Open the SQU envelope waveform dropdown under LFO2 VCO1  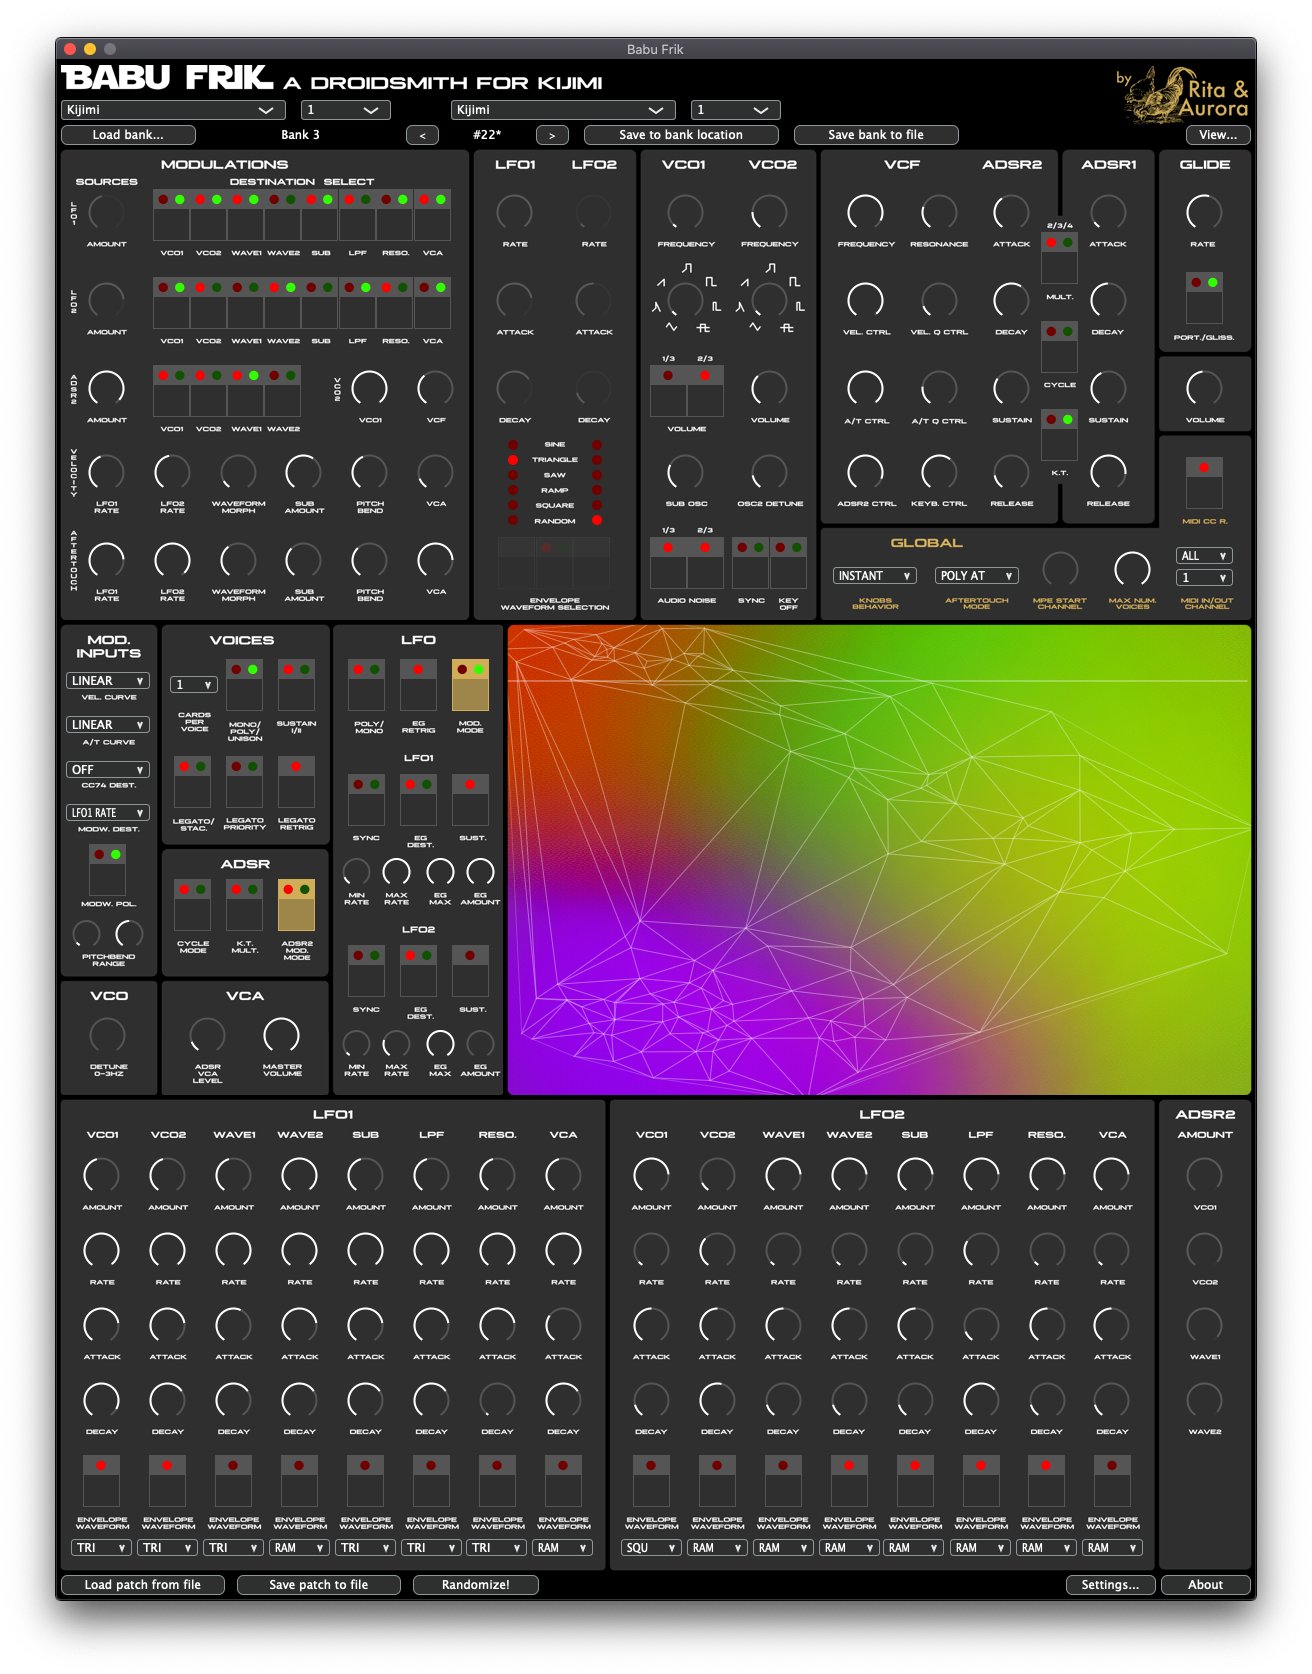point(651,1548)
